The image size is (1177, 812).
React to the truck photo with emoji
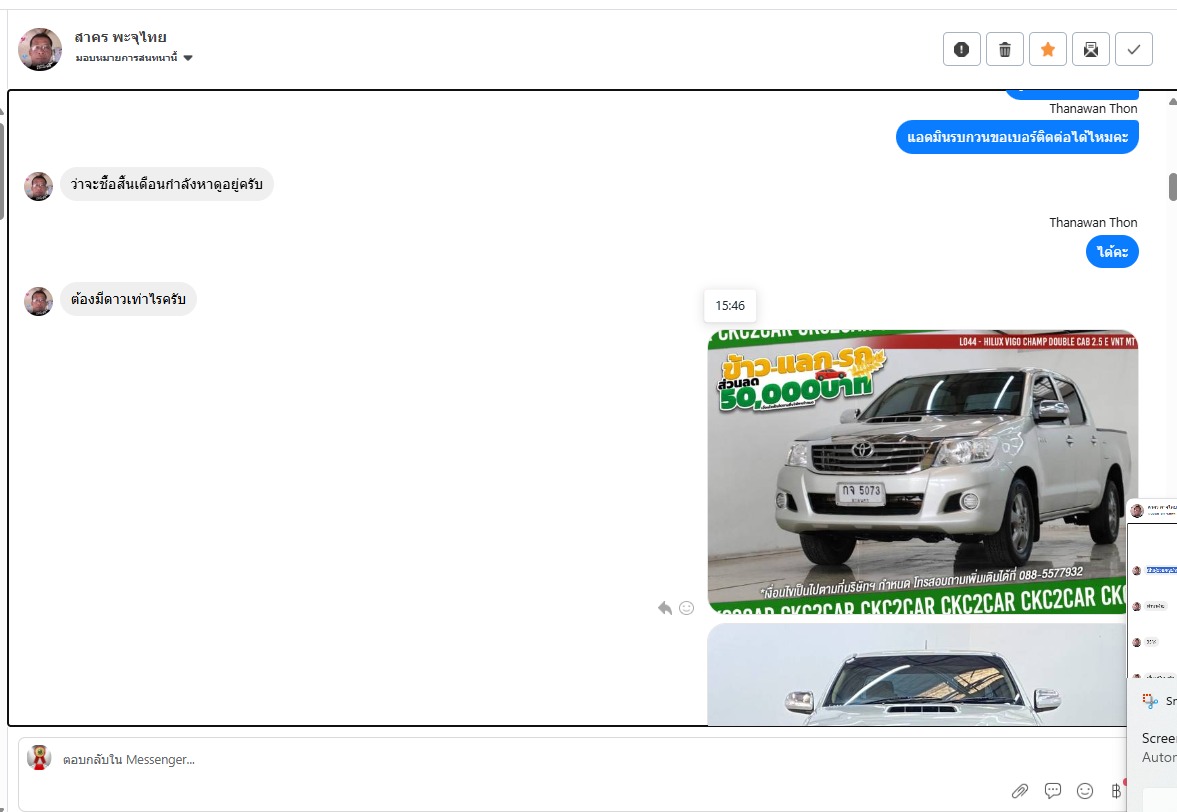point(686,608)
